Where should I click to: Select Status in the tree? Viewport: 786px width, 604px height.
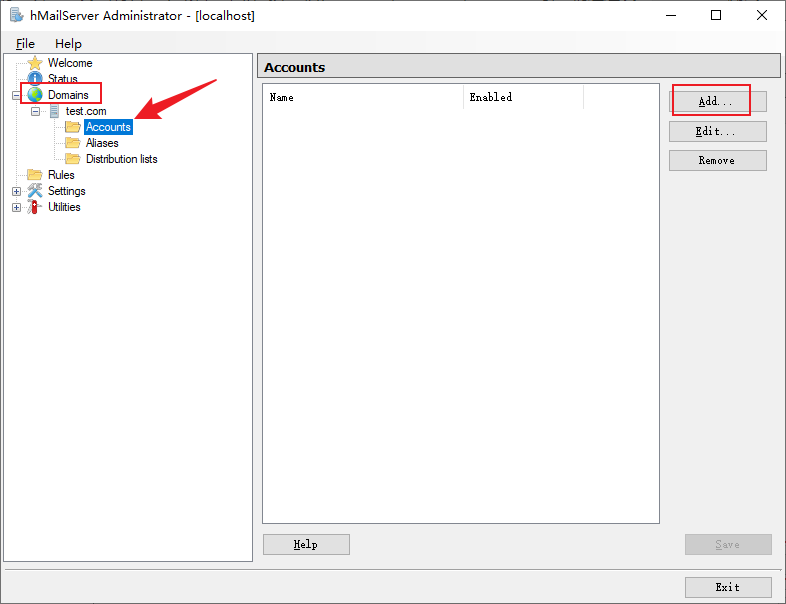tap(63, 79)
